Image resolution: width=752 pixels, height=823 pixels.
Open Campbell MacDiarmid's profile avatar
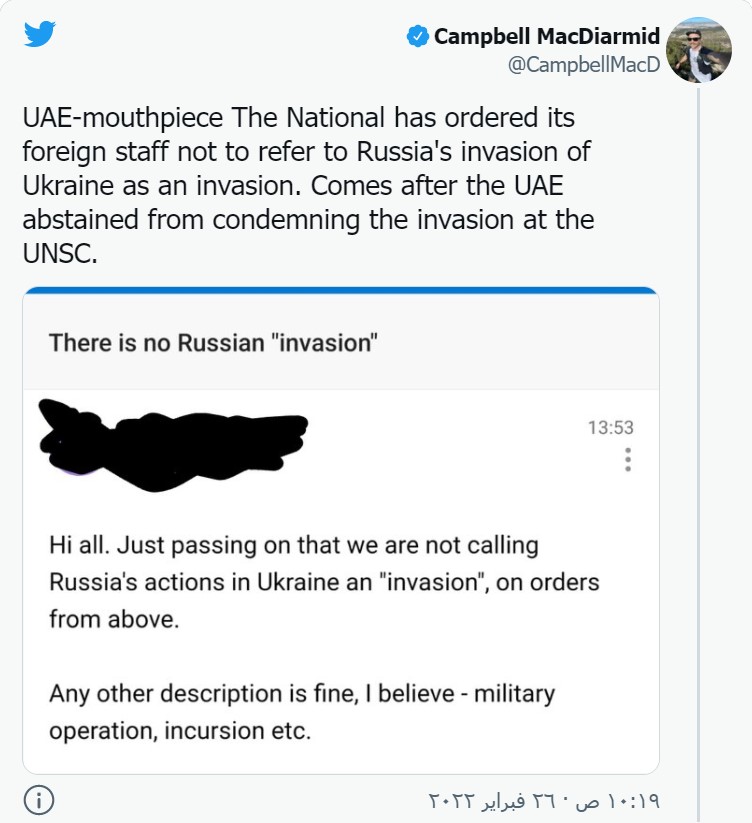coord(698,49)
